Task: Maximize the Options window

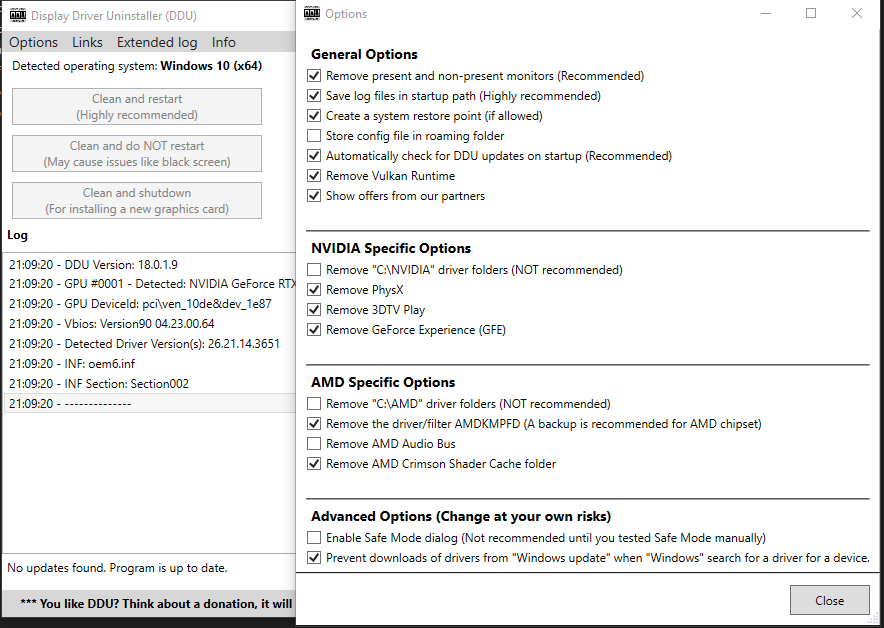Action: click(x=811, y=13)
